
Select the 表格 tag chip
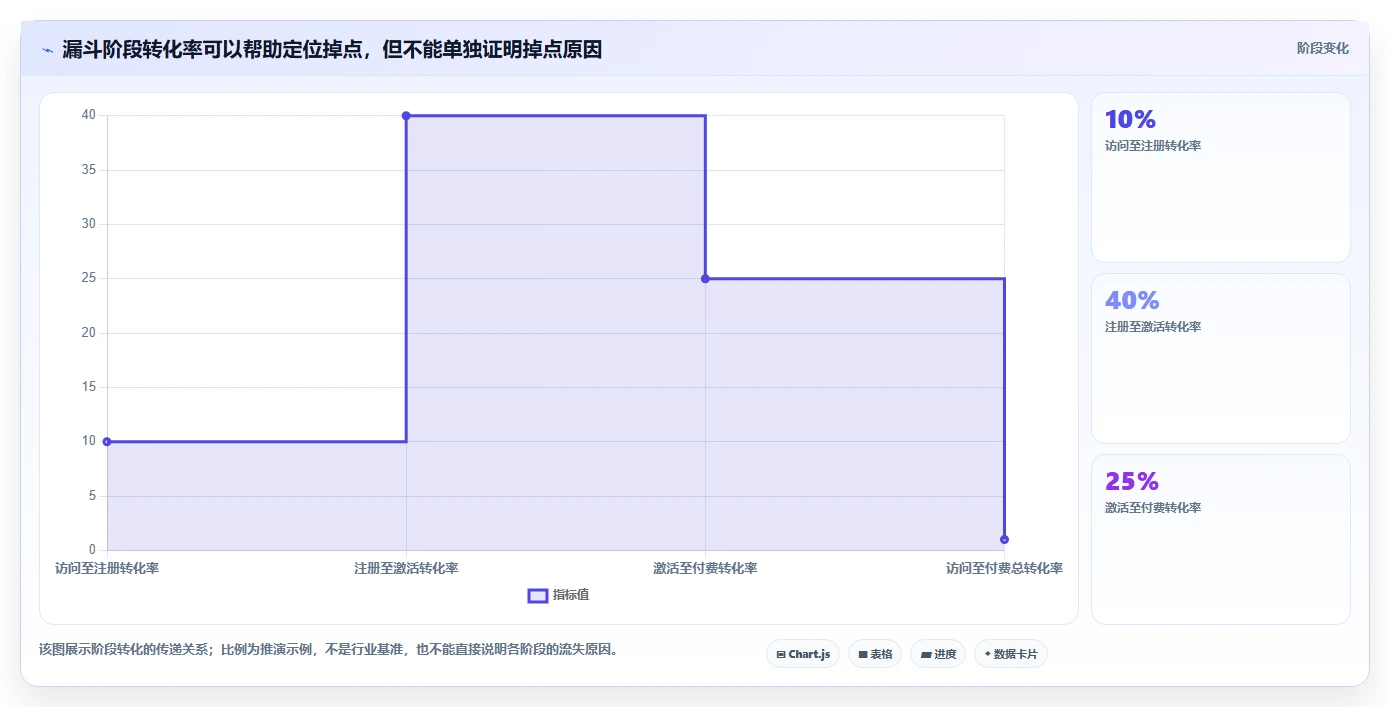coord(875,654)
